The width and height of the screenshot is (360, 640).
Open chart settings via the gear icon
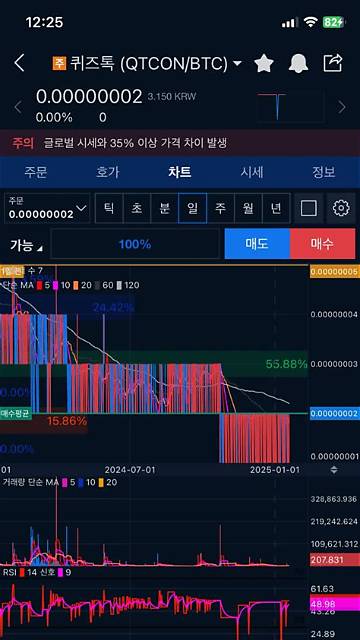(341, 209)
